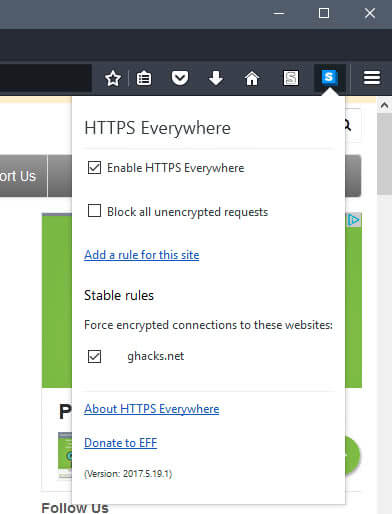The width and height of the screenshot is (392, 514).
Task: Toggle the blue HTTPS Everywhere toolbar icon
Action: pos(329,78)
